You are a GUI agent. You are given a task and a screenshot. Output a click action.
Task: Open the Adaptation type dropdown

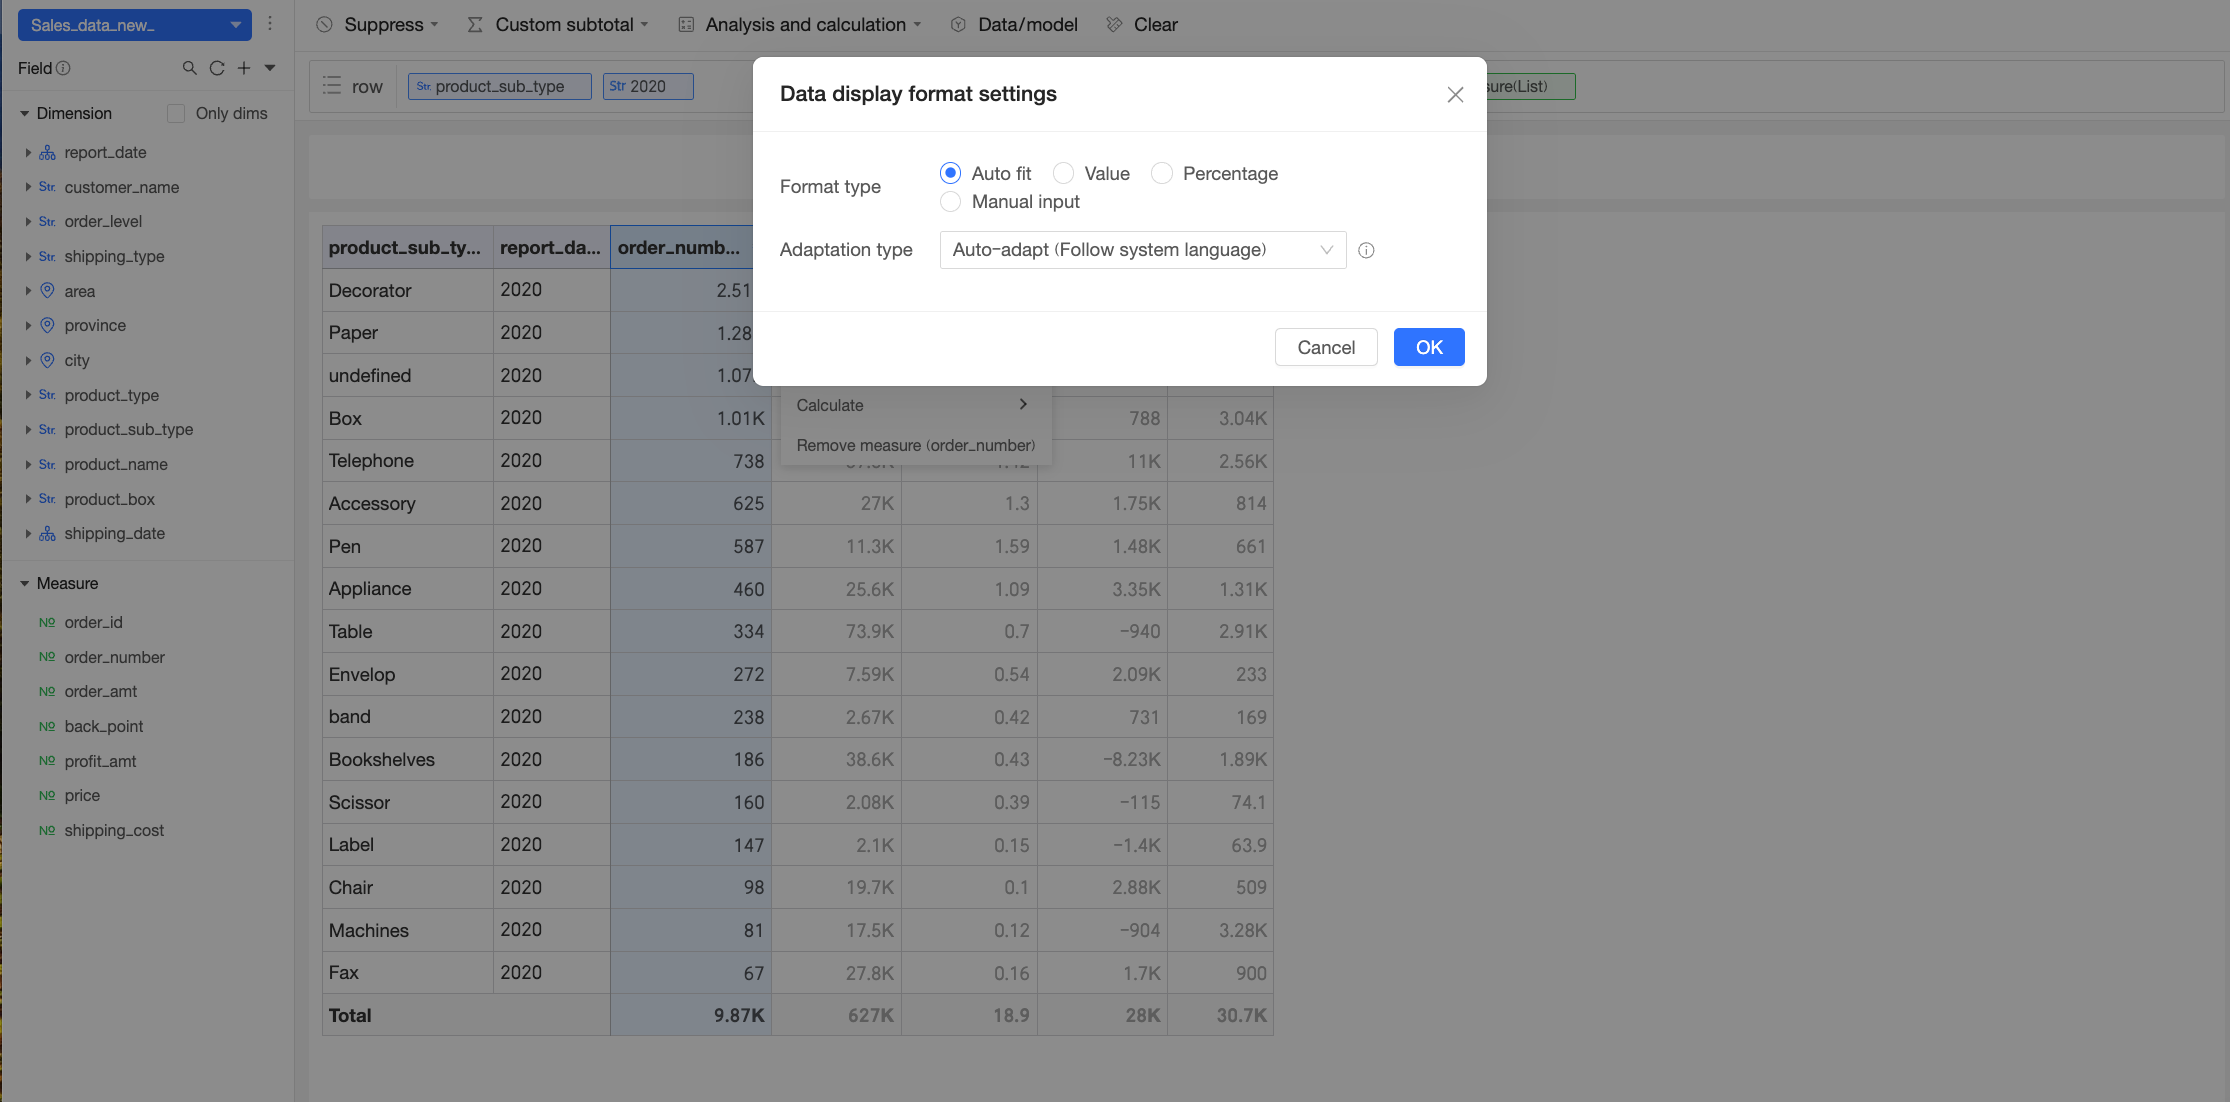(x=1143, y=250)
